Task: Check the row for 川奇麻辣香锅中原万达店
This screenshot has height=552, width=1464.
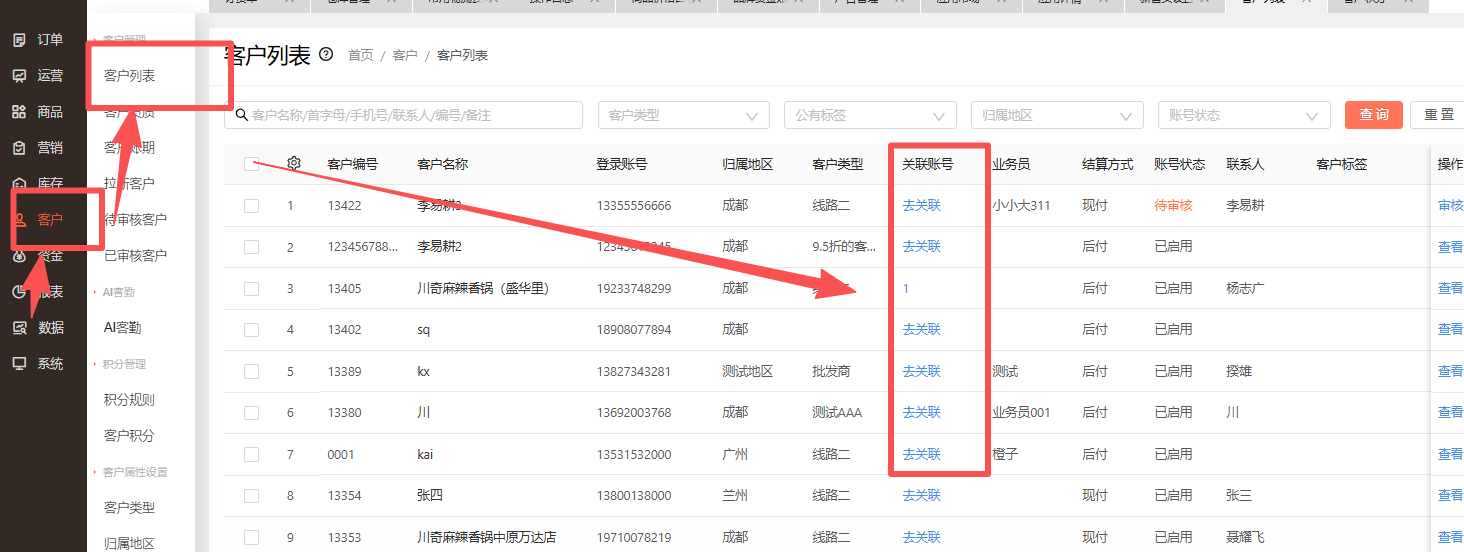Action: click(x=251, y=538)
